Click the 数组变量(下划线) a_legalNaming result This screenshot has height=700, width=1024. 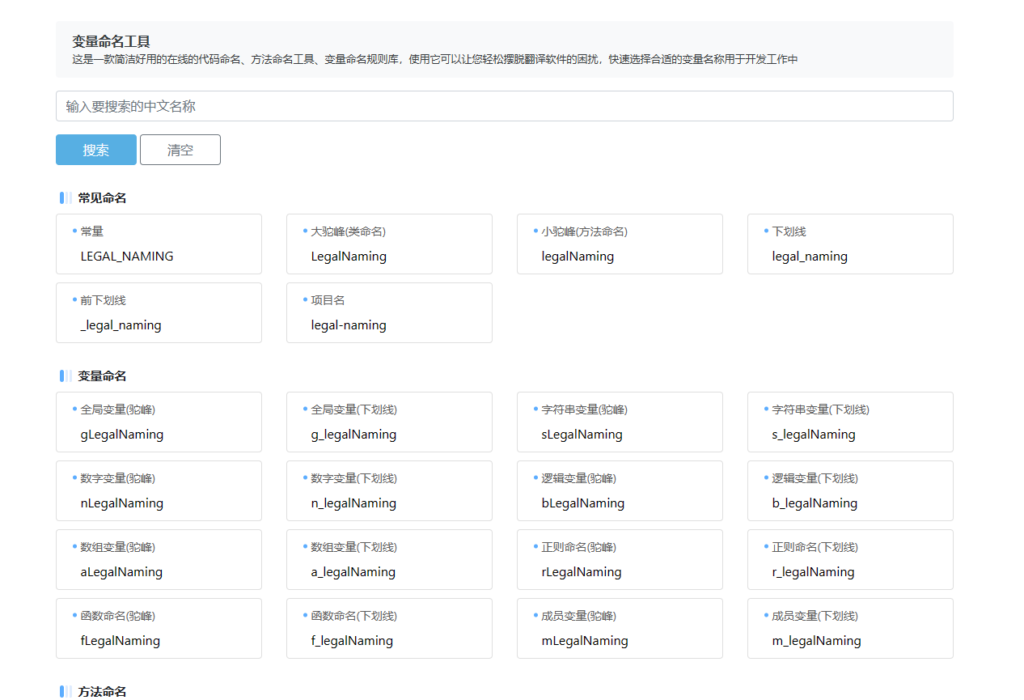[x=389, y=559]
